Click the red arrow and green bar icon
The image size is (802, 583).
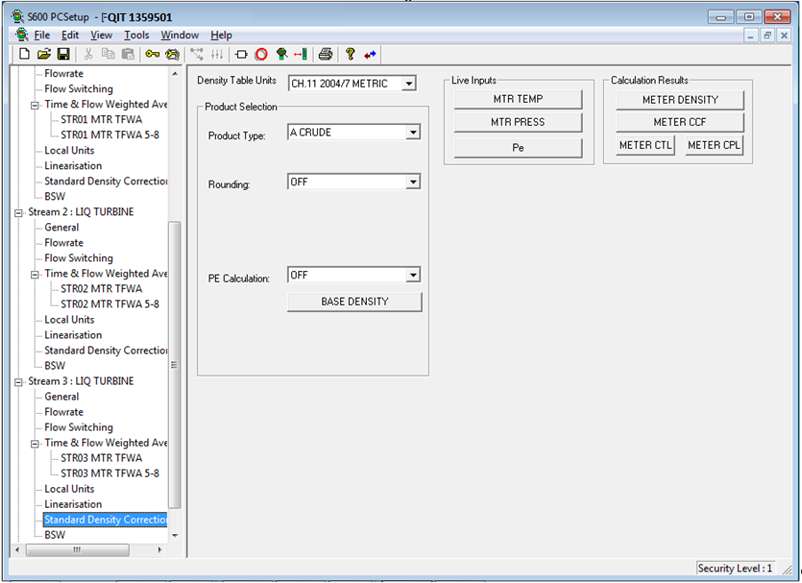[x=301, y=54]
